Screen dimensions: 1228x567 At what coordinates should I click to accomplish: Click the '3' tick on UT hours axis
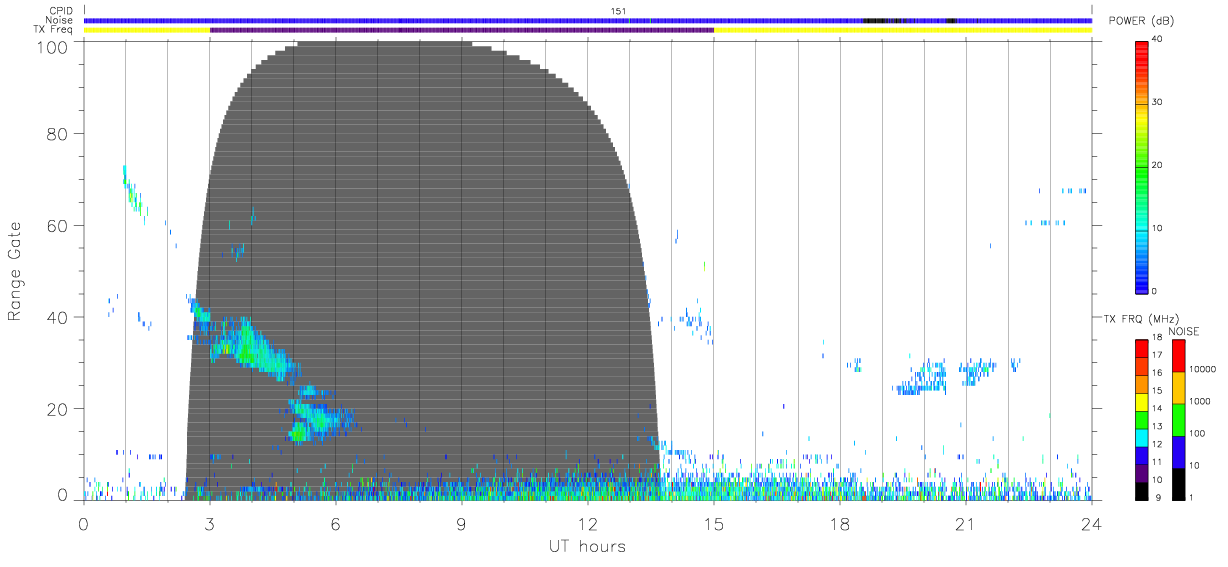[x=210, y=523]
